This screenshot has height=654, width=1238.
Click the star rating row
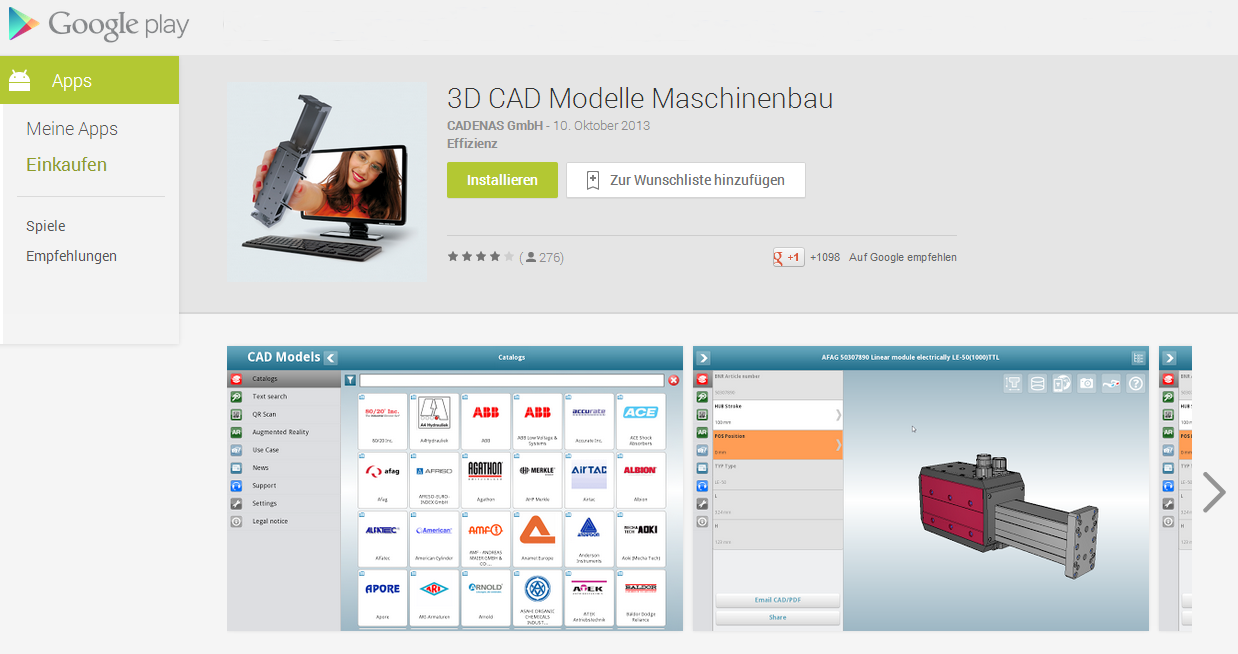tap(480, 257)
